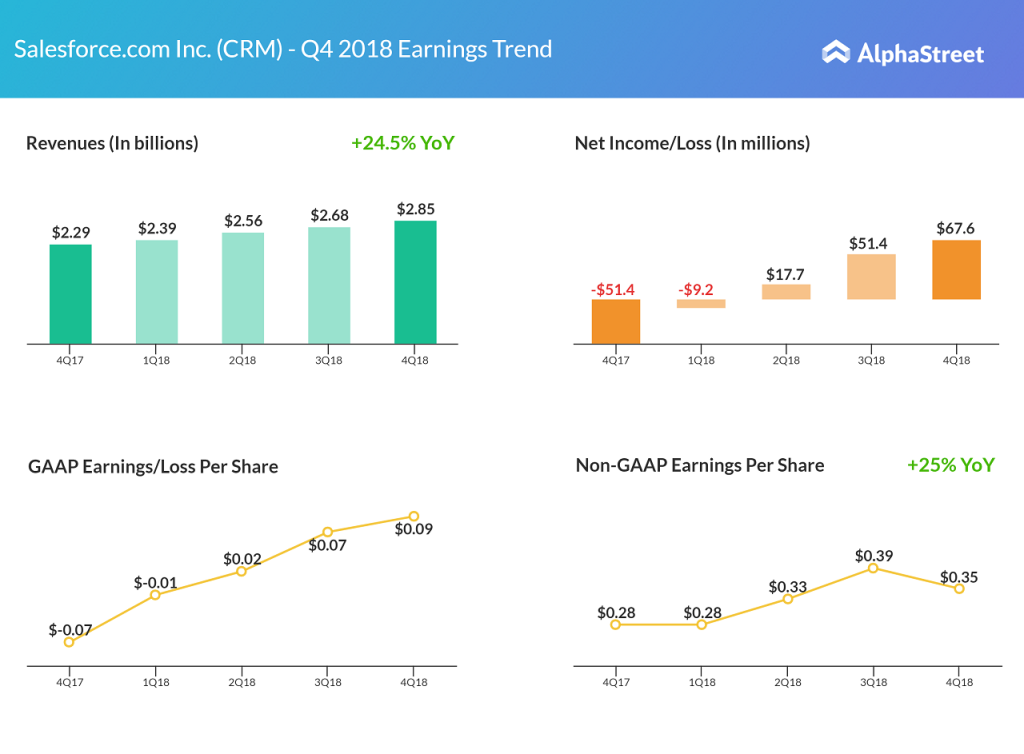Viewport: 1024px width, 754px height.
Task: Click the AlphaStreet logo icon
Action: pyautogui.click(x=836, y=50)
